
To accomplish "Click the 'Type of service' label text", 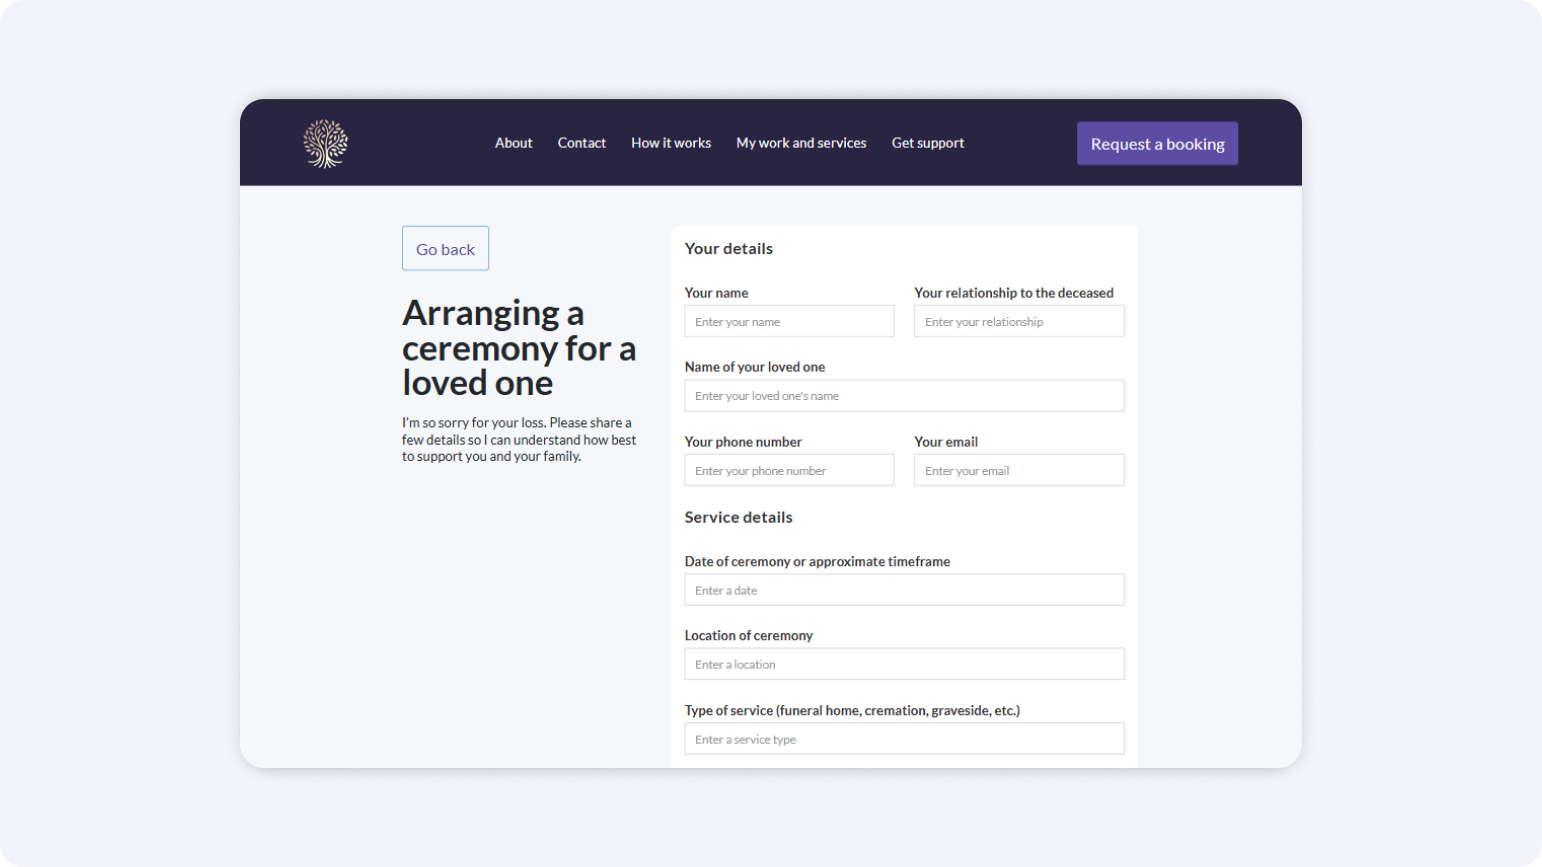I will tap(852, 711).
